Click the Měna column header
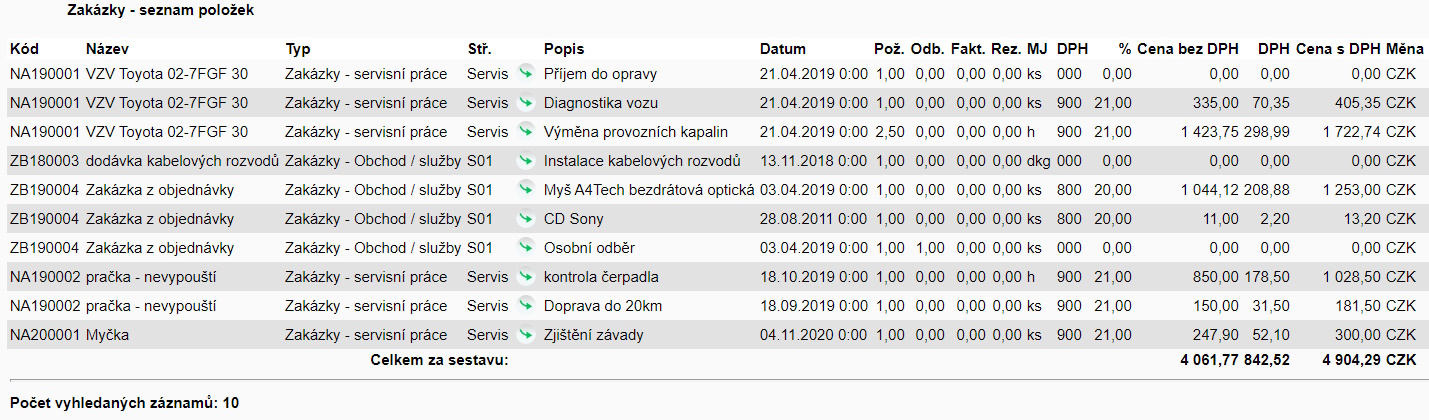The width and height of the screenshot is (1429, 420). click(x=1404, y=48)
